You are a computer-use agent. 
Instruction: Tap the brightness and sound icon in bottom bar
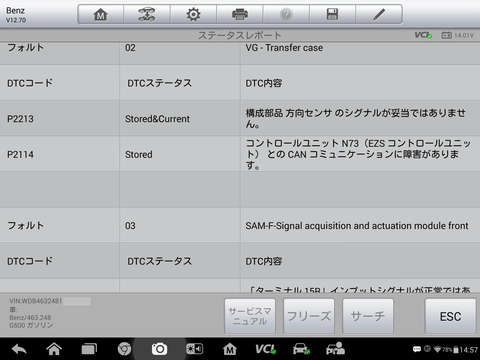[195, 349]
